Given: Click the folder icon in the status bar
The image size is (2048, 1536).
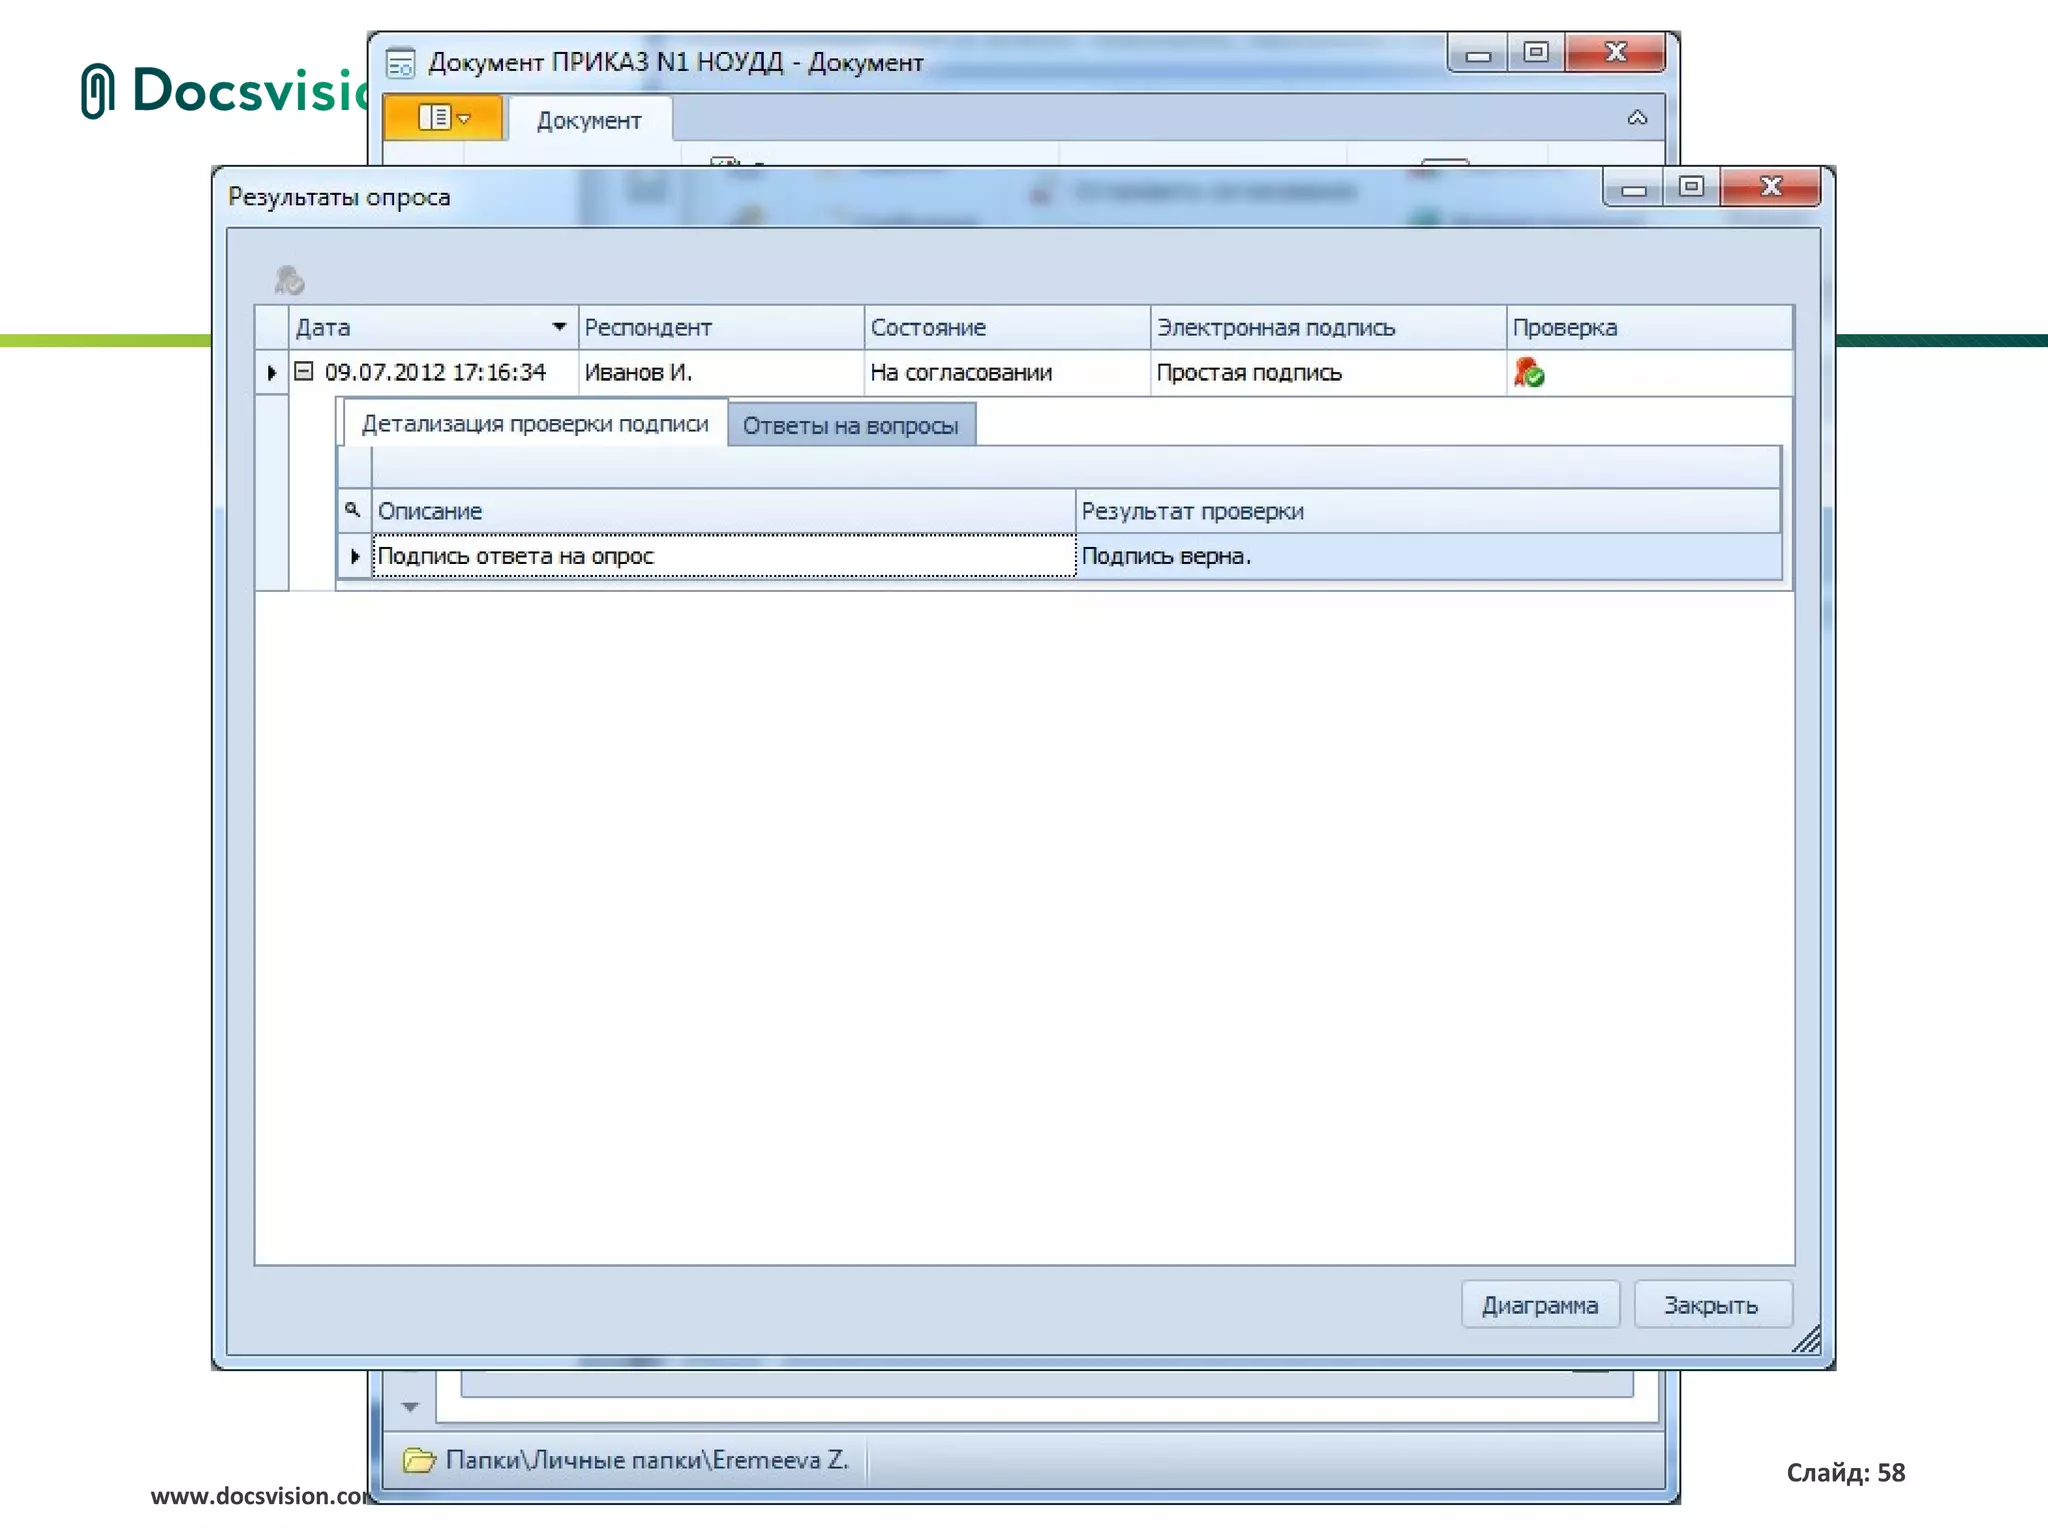Looking at the screenshot, I should (x=419, y=1460).
